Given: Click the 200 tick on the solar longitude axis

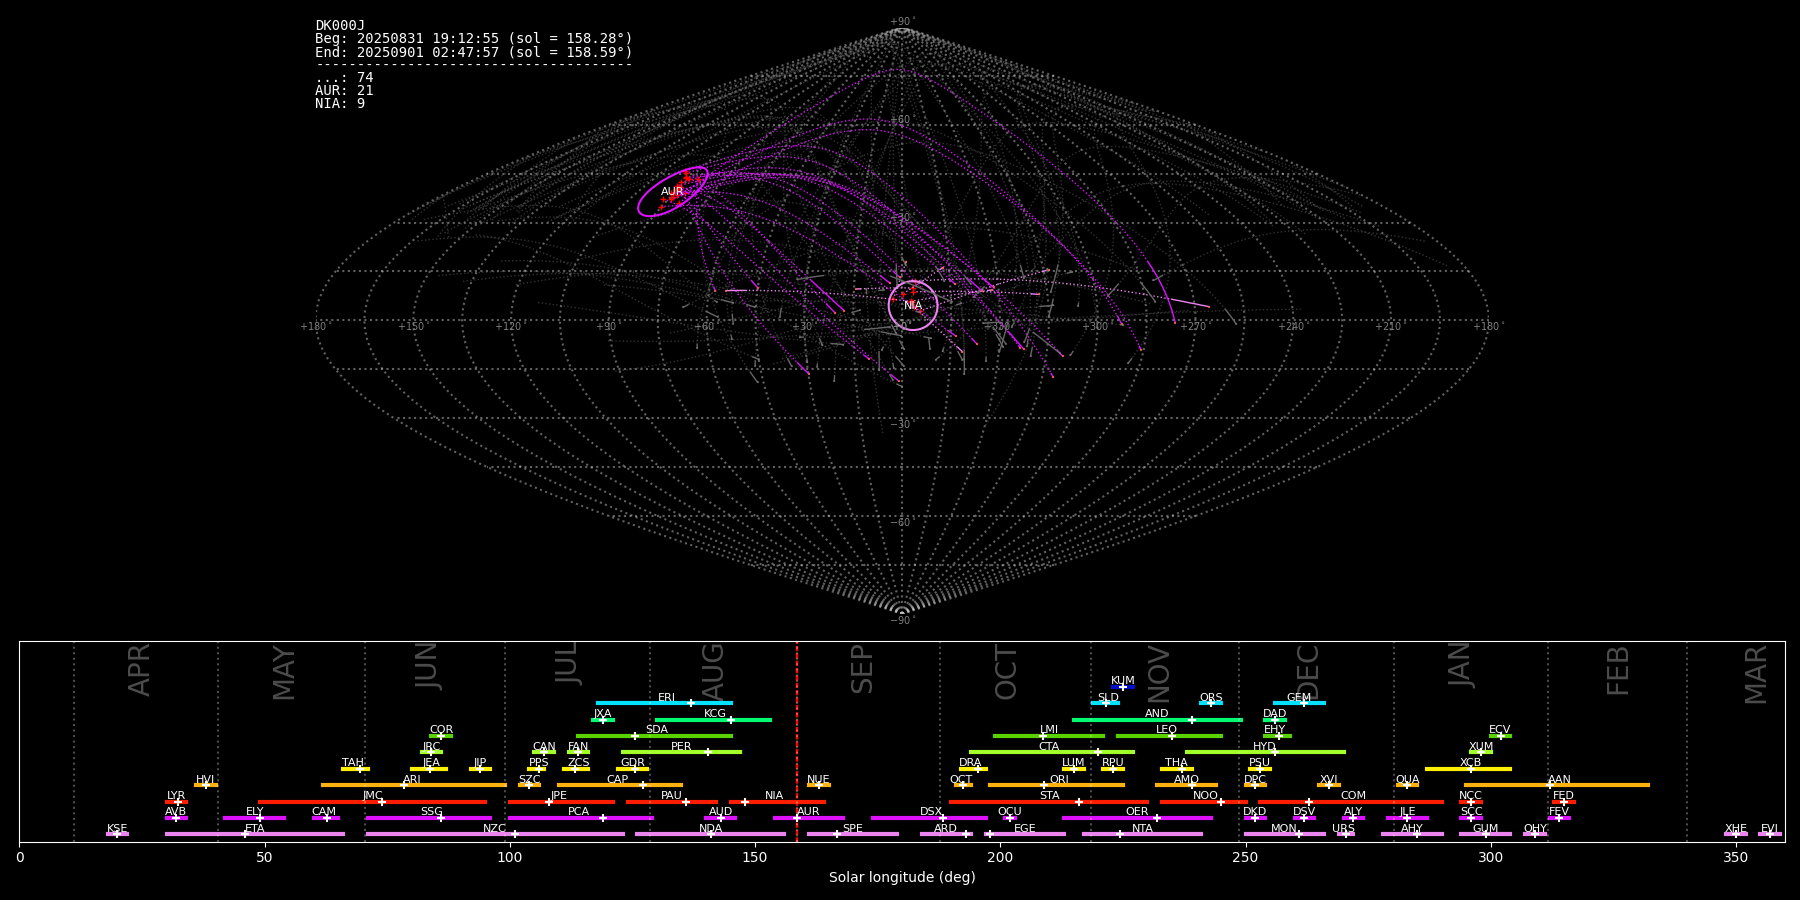Looking at the screenshot, I should point(1000,857).
